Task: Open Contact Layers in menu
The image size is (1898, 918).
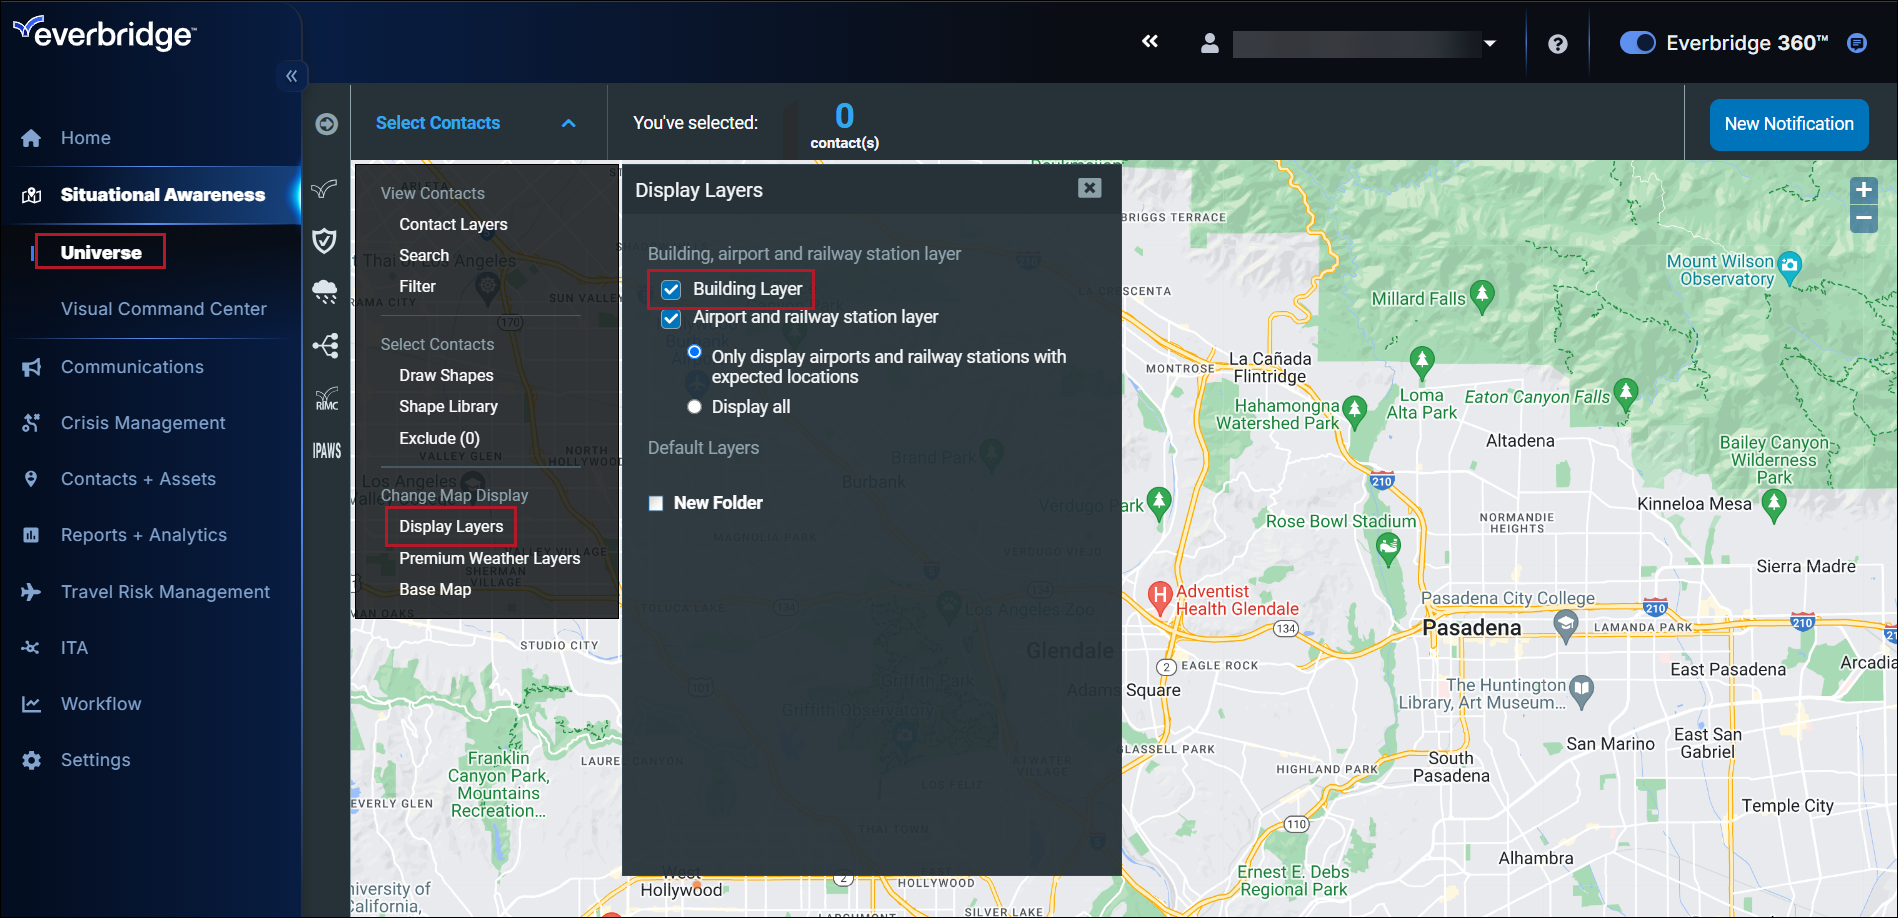Action: (453, 224)
